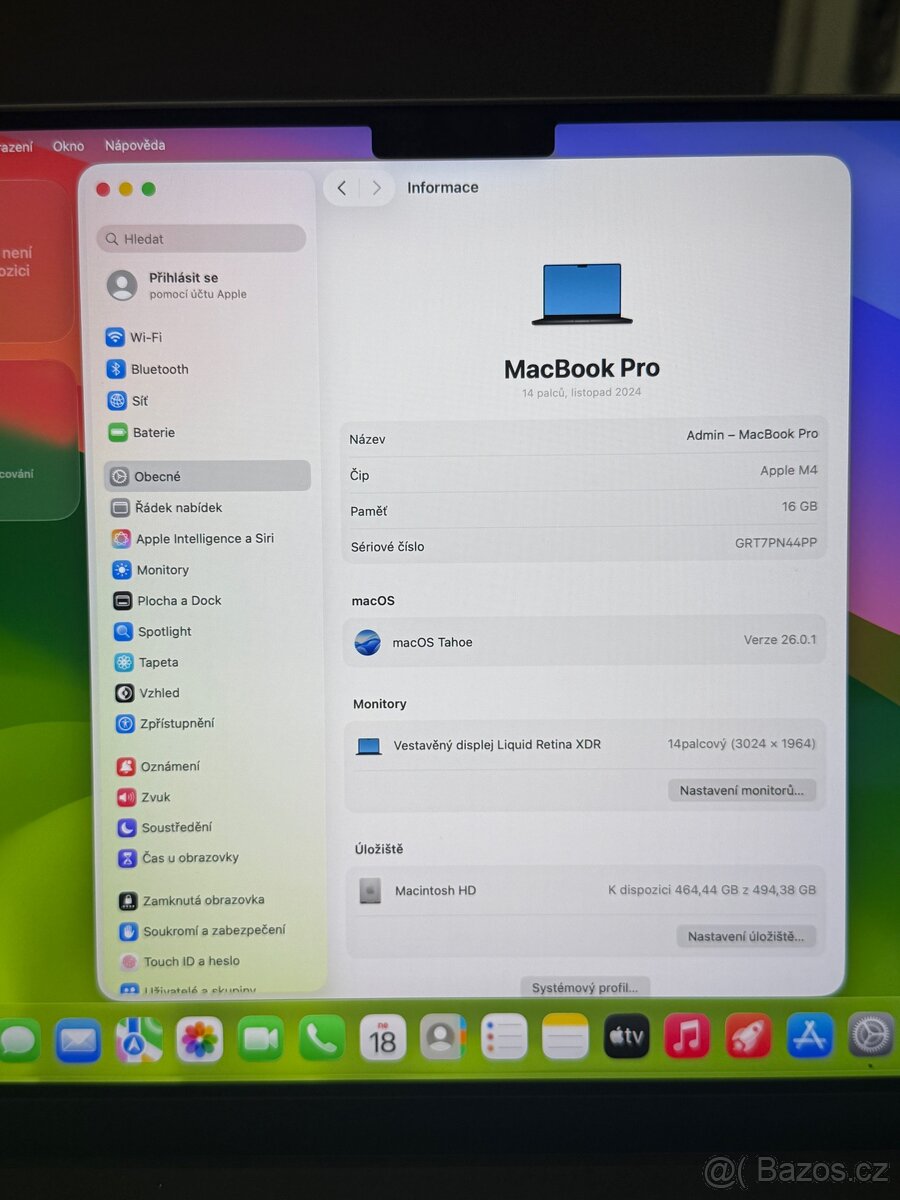Open Touch ID a heslo settings
The width and height of the screenshot is (900, 1200).
[x=181, y=961]
